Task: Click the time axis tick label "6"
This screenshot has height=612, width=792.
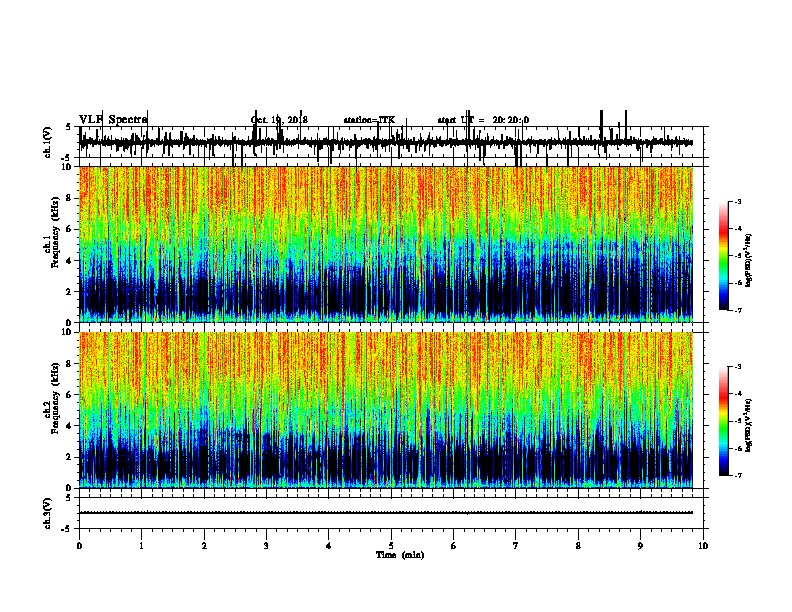Action: pyautogui.click(x=454, y=546)
